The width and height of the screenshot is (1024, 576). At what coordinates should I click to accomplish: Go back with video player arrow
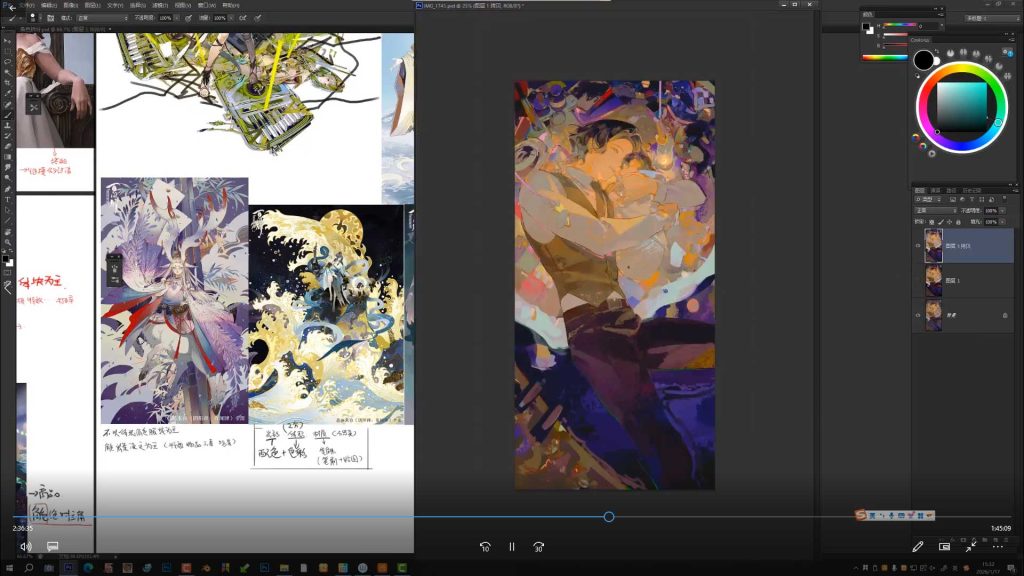tap(11, 7)
